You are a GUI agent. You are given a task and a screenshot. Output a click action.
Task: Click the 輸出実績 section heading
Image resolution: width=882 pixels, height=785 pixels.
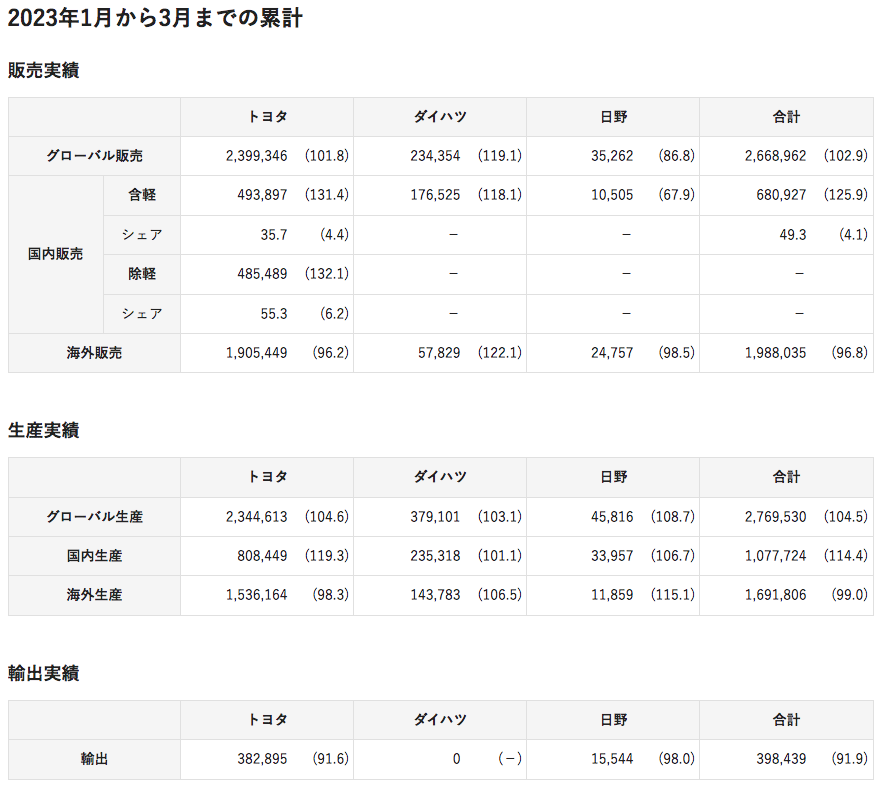pos(43,674)
